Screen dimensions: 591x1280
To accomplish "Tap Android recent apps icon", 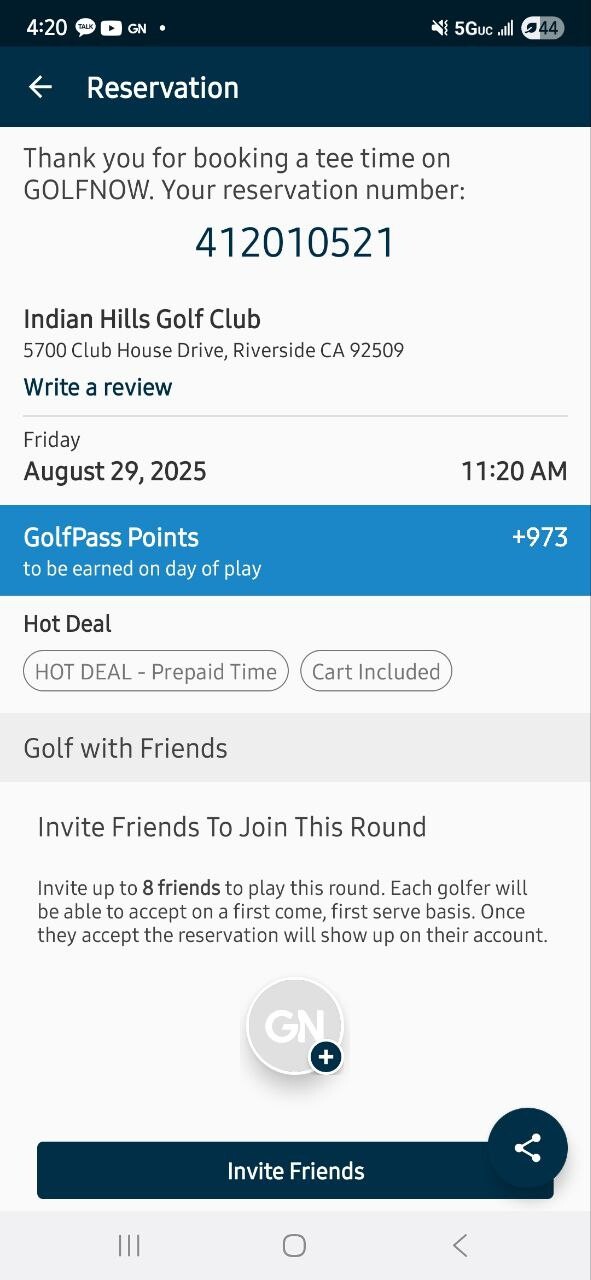I will pyautogui.click(x=129, y=1245).
